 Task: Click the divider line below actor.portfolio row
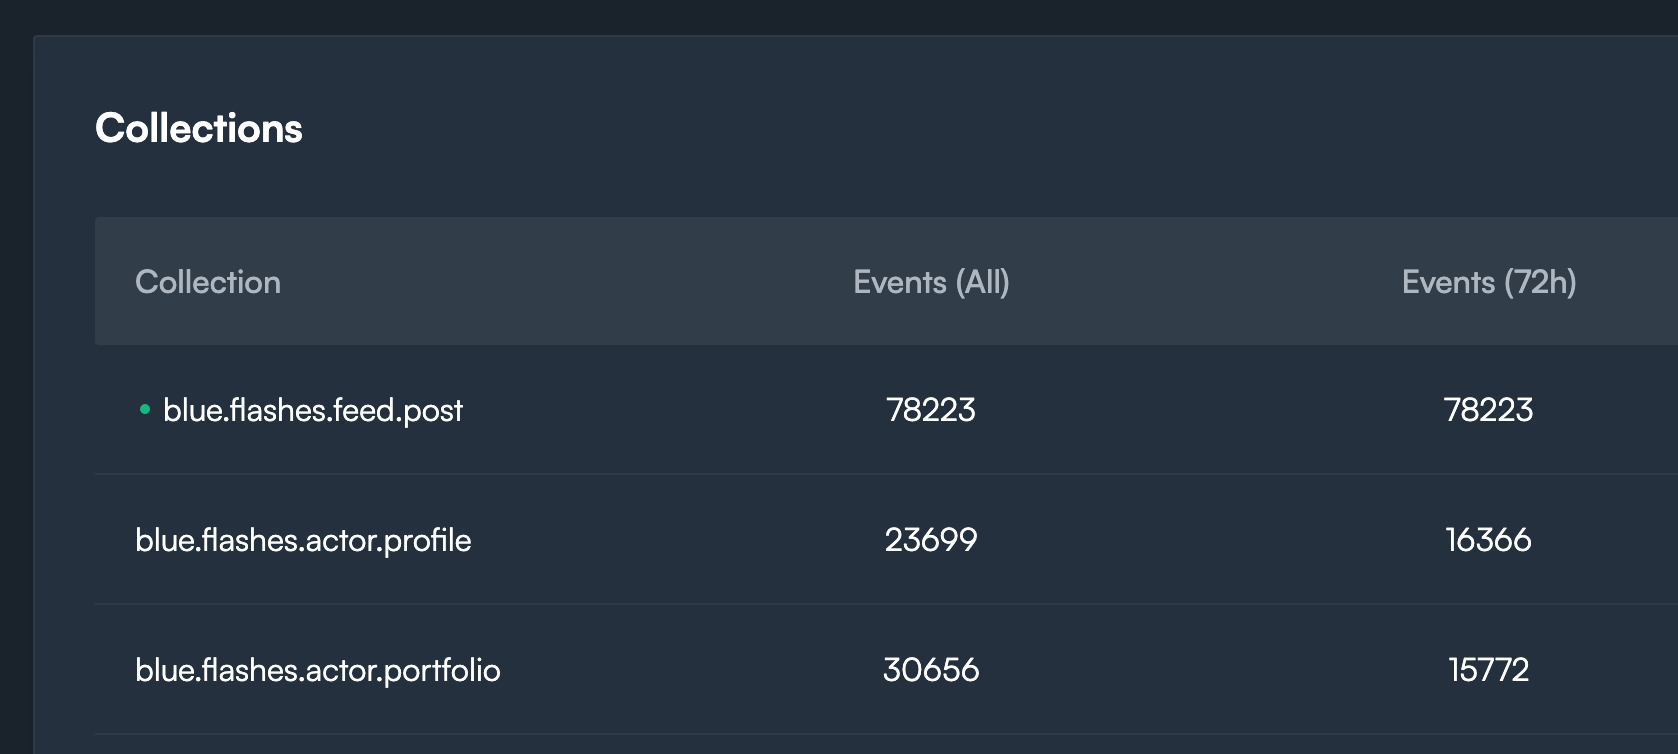[x=700, y=734]
